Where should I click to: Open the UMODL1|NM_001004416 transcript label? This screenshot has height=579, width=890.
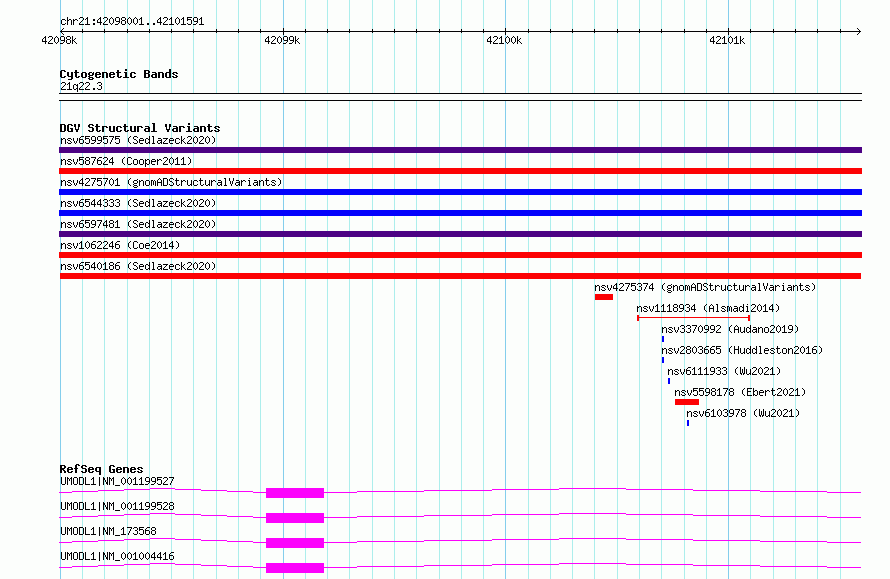click(117, 556)
